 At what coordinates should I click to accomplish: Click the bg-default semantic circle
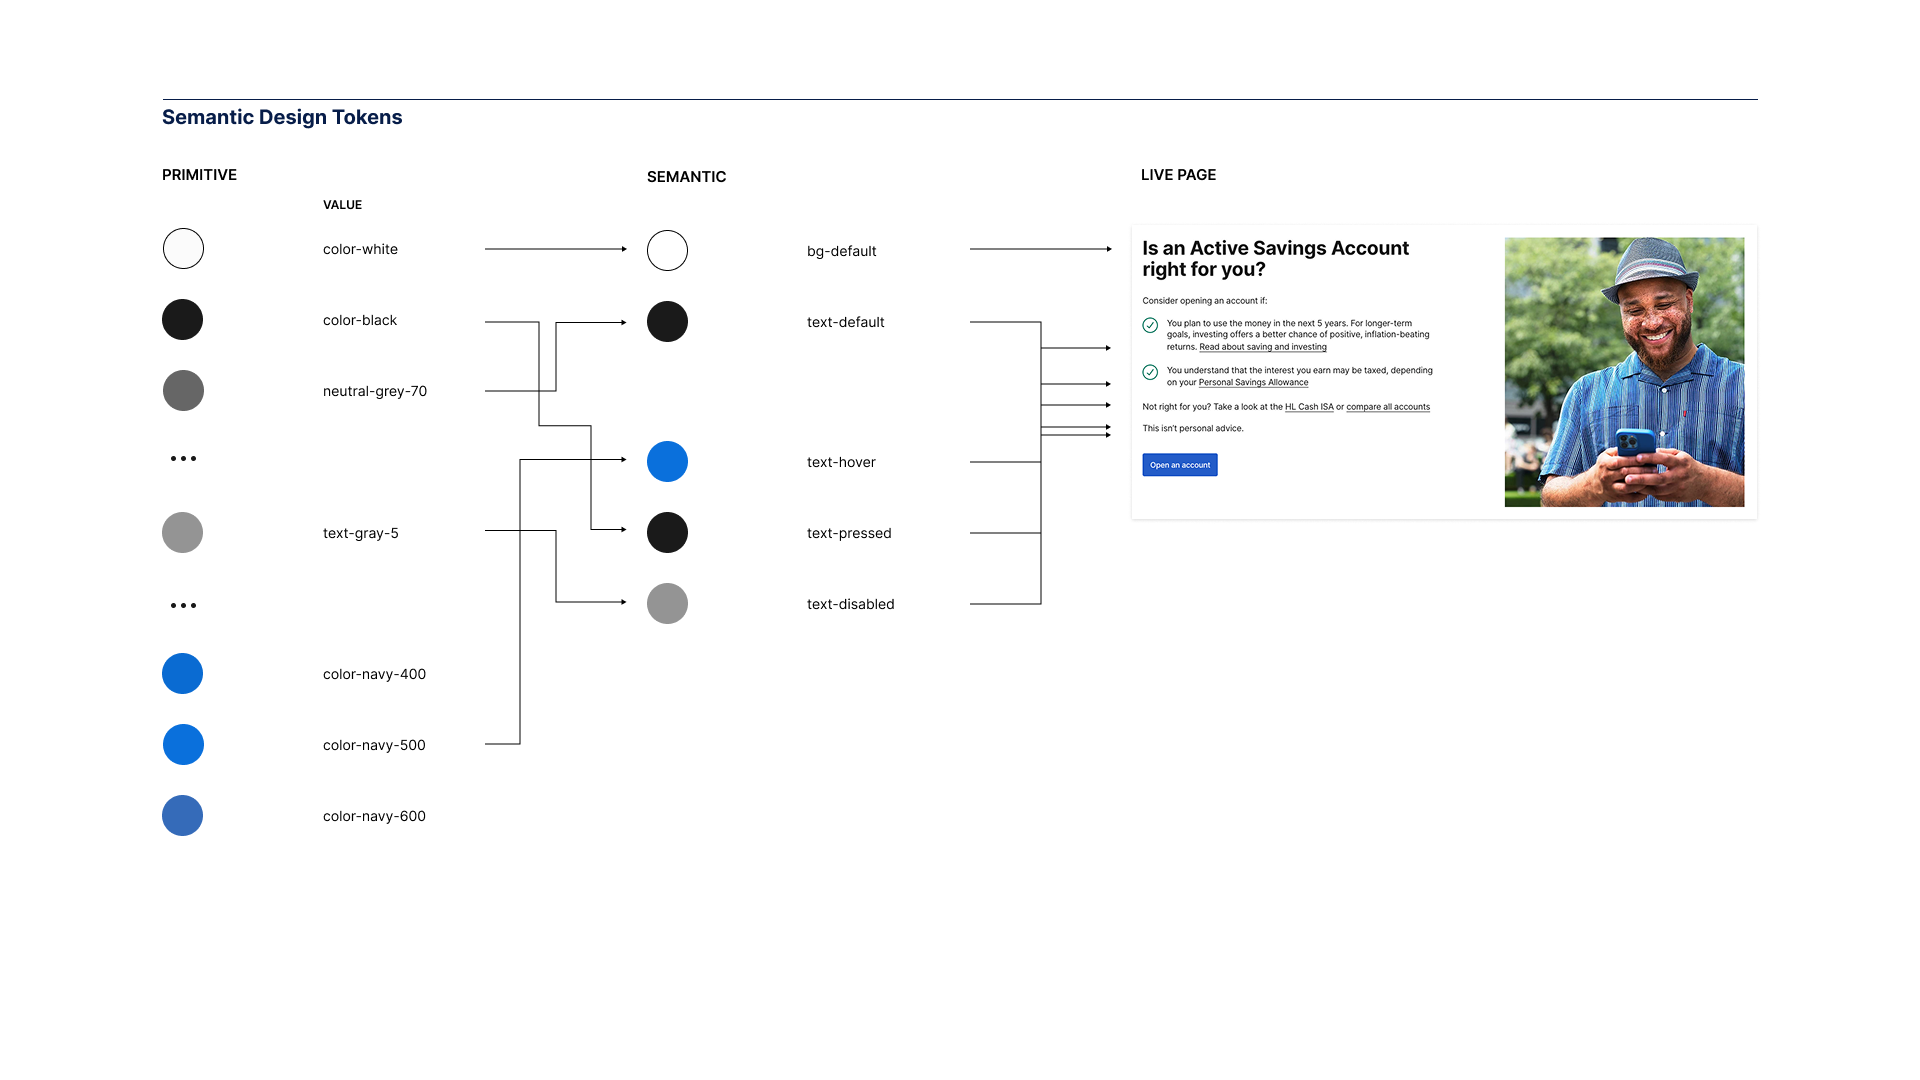coord(667,250)
